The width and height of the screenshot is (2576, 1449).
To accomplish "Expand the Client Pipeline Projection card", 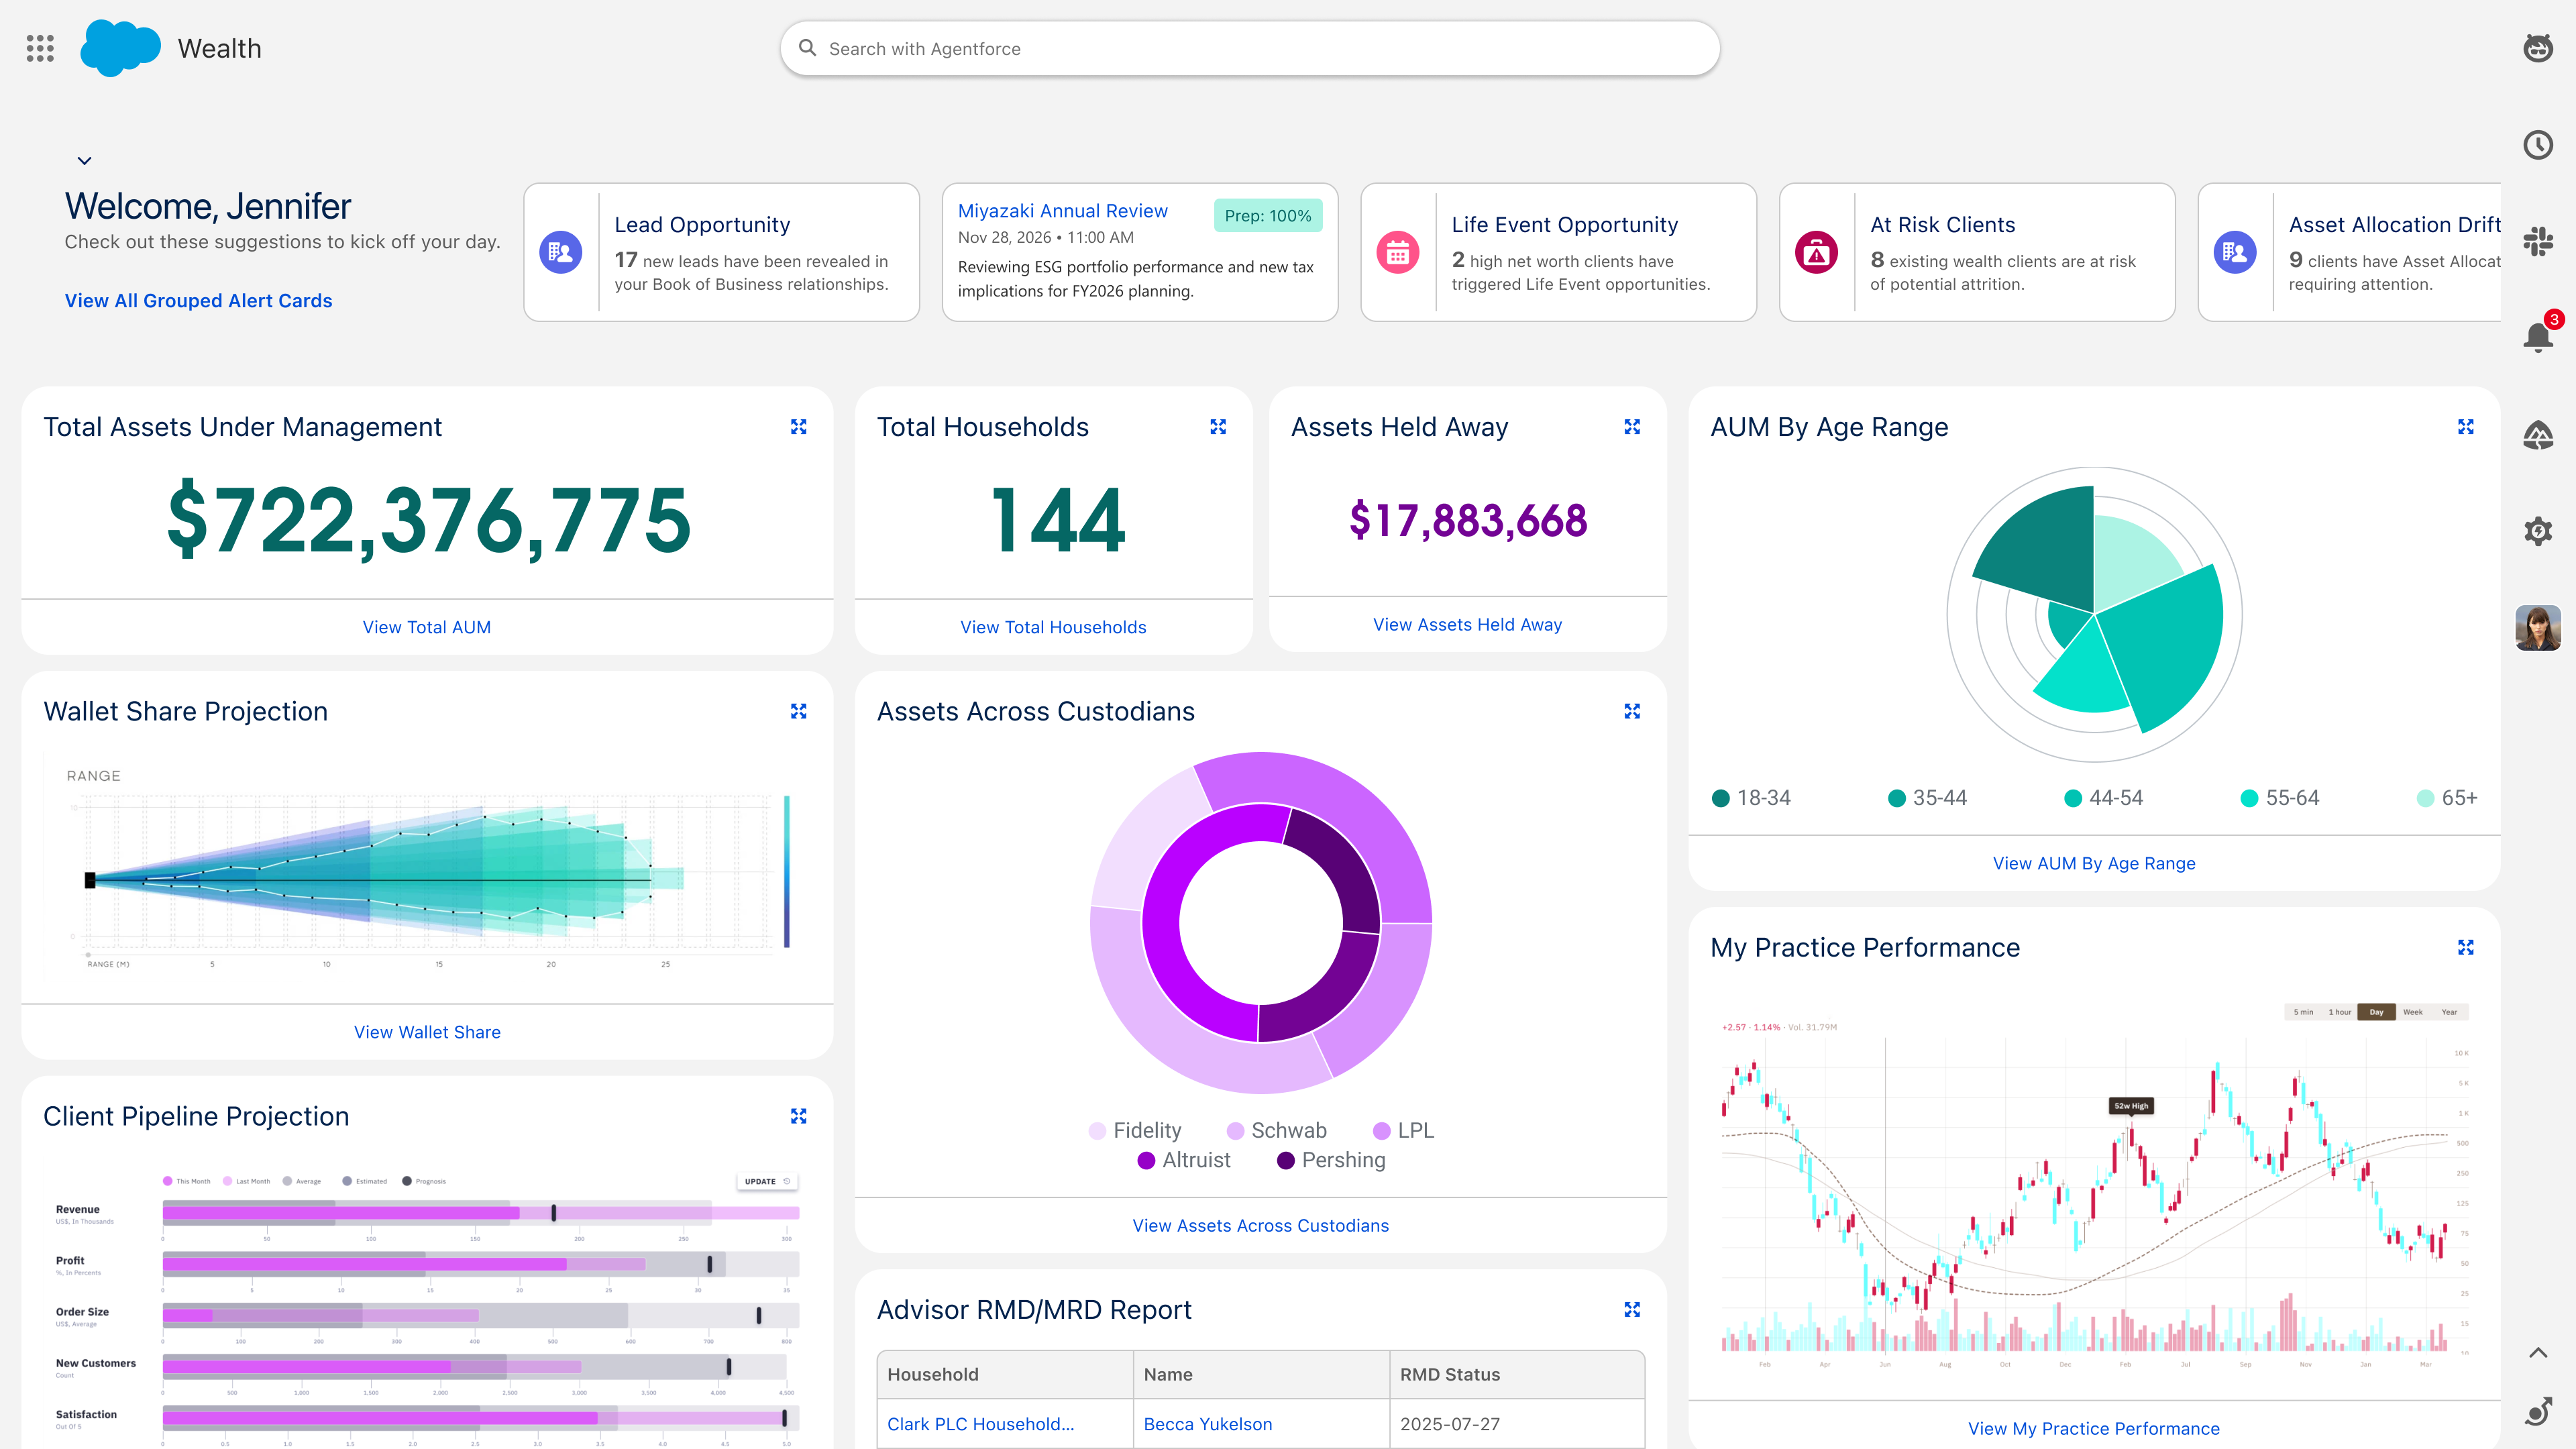I will tap(798, 1116).
